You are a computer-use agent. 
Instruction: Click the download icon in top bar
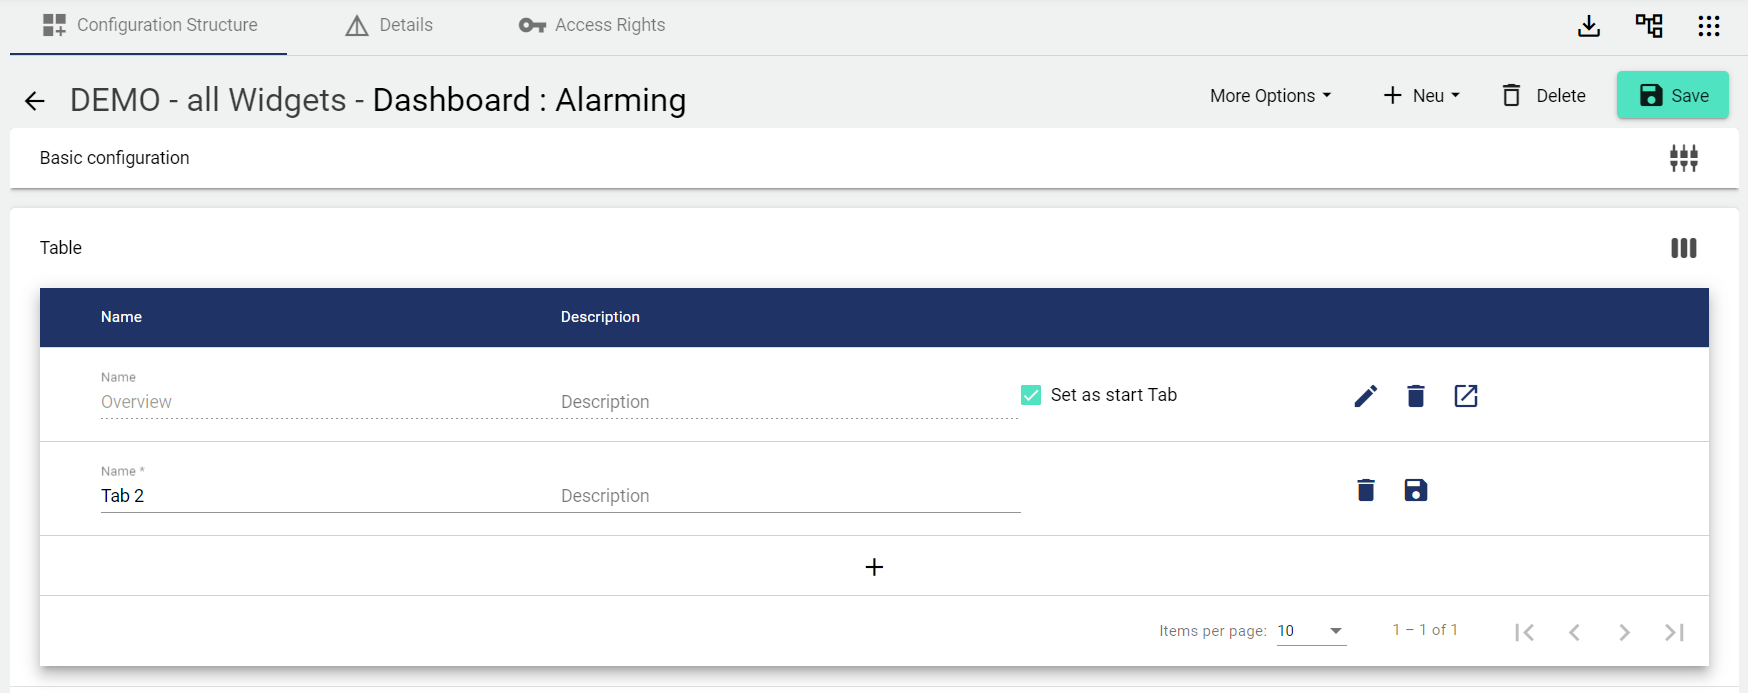[1588, 26]
